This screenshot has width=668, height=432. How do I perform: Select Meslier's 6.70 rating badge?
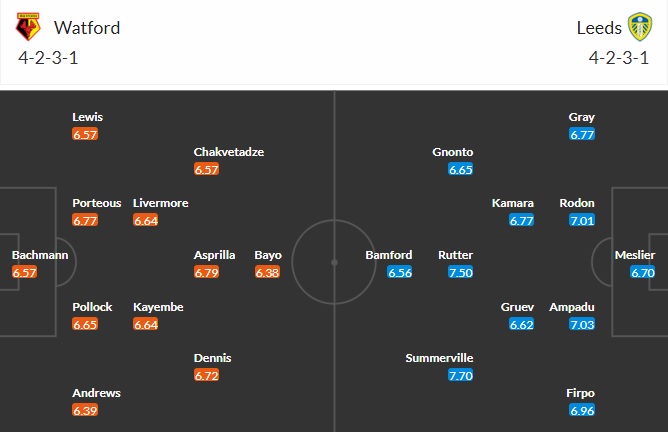(x=642, y=272)
